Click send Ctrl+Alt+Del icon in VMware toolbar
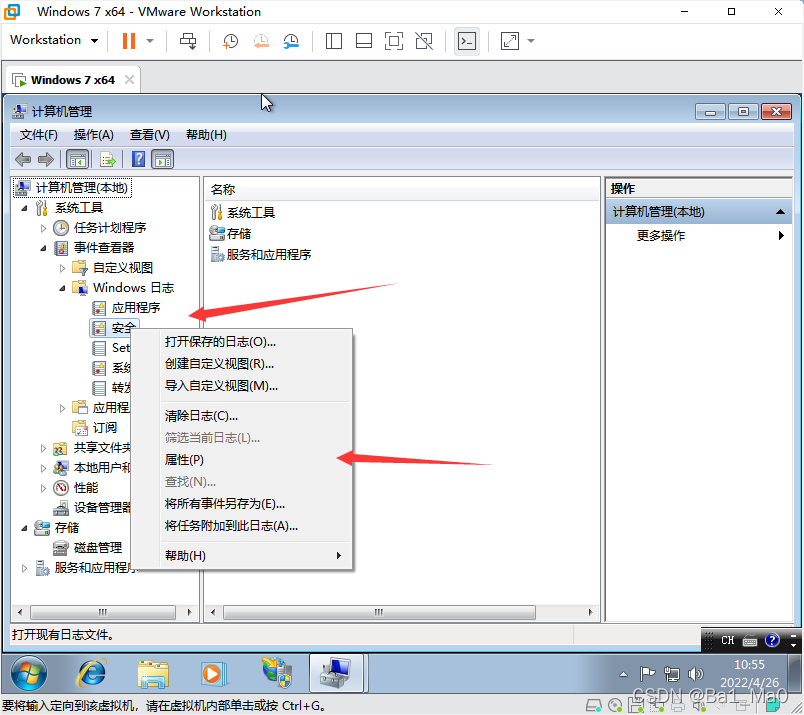Screen dimensions: 804x715 [188, 41]
